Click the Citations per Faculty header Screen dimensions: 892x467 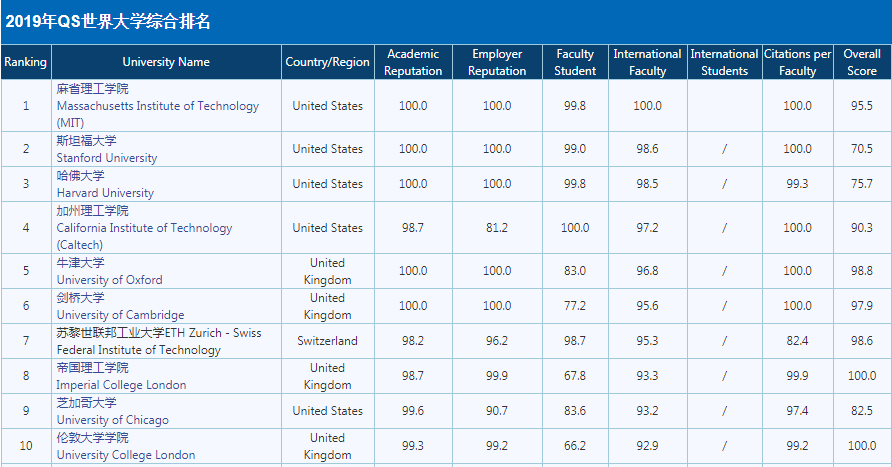click(797, 62)
